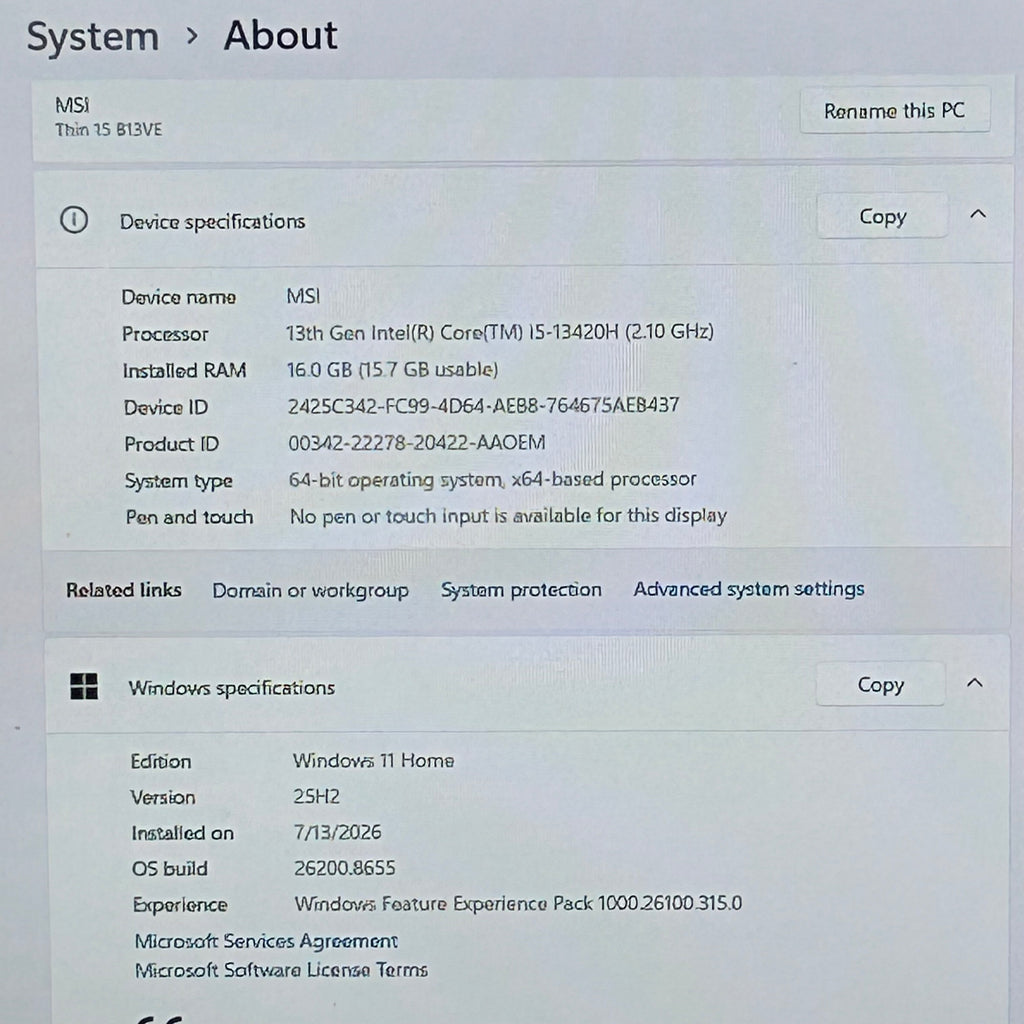Open the Domain or workgroup link
The image size is (1024, 1024).
[x=311, y=590]
